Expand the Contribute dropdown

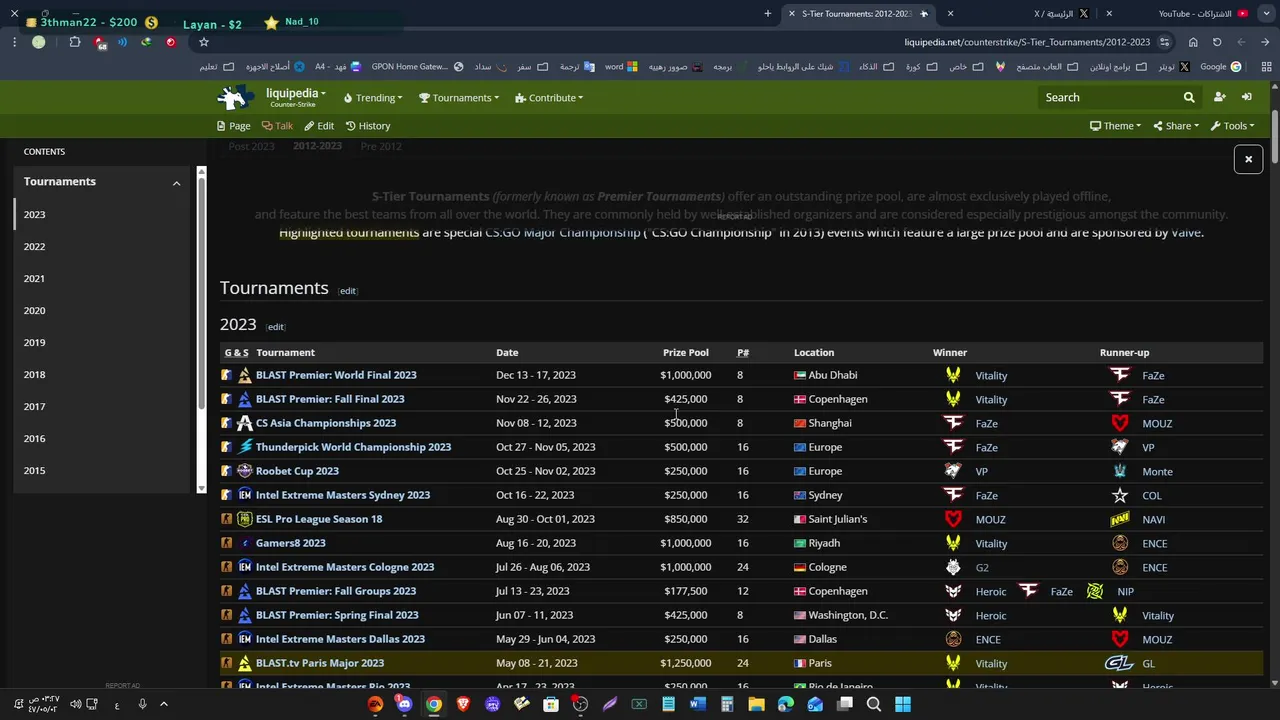(549, 98)
